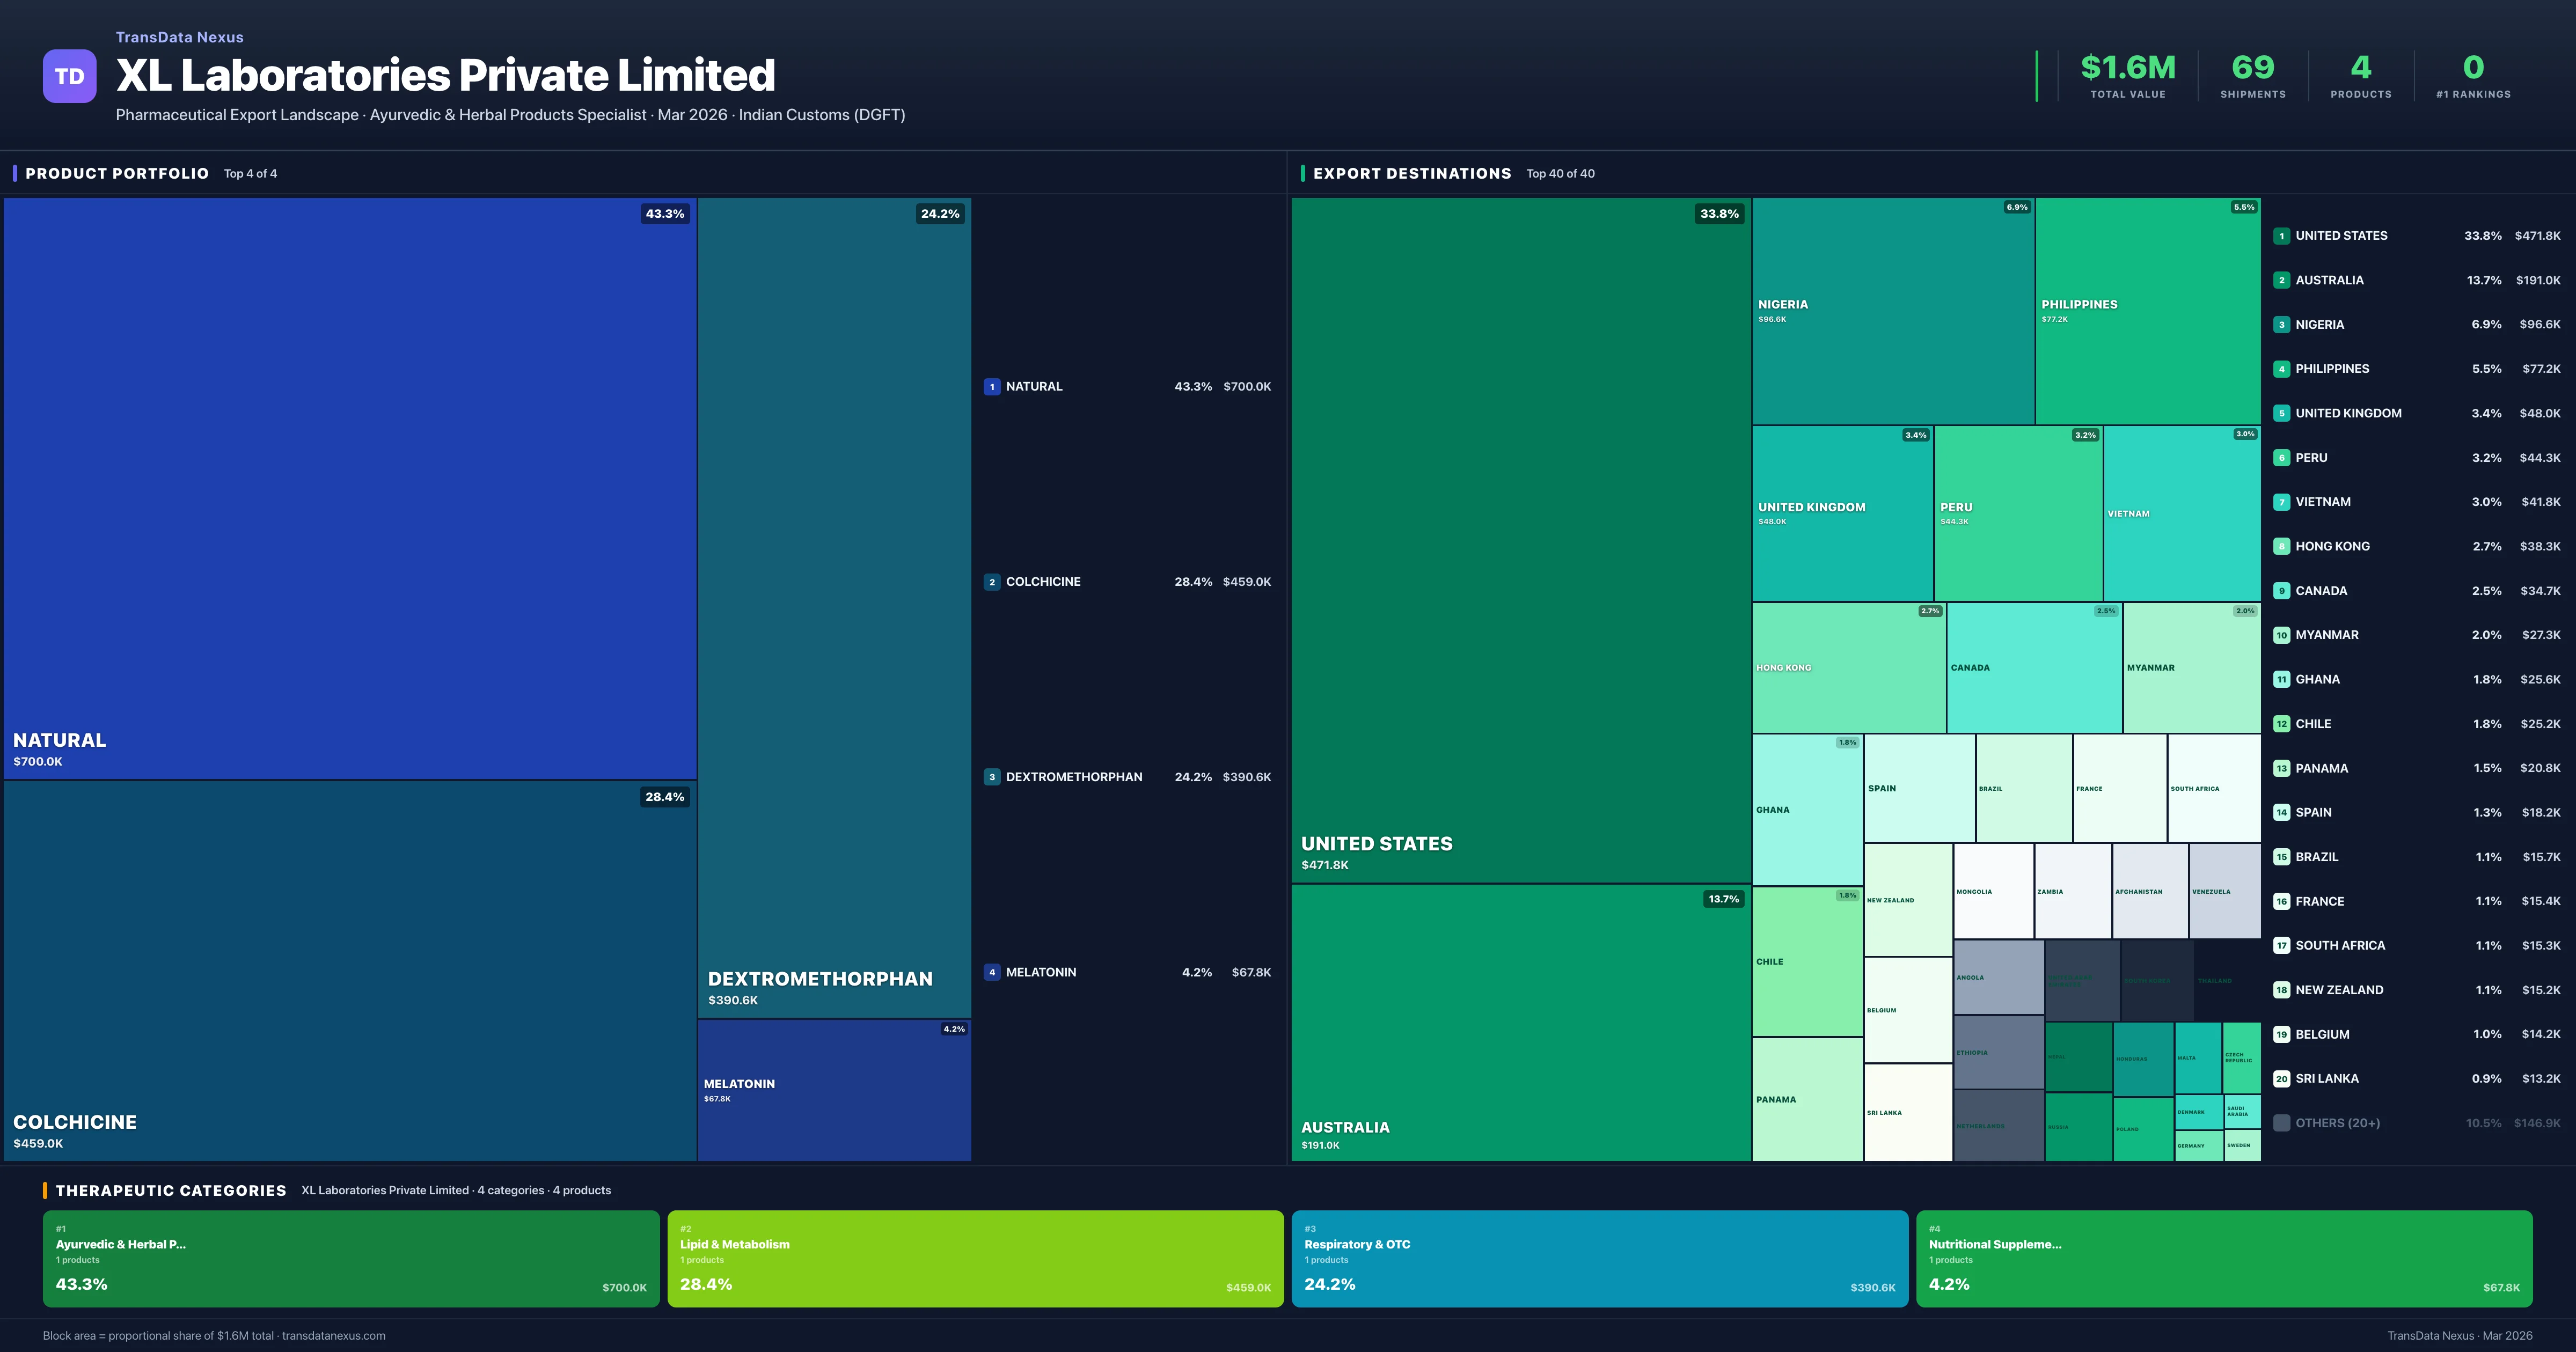
Task: Click the rank 10 badge next to MYANMAR
Action: tap(2283, 635)
